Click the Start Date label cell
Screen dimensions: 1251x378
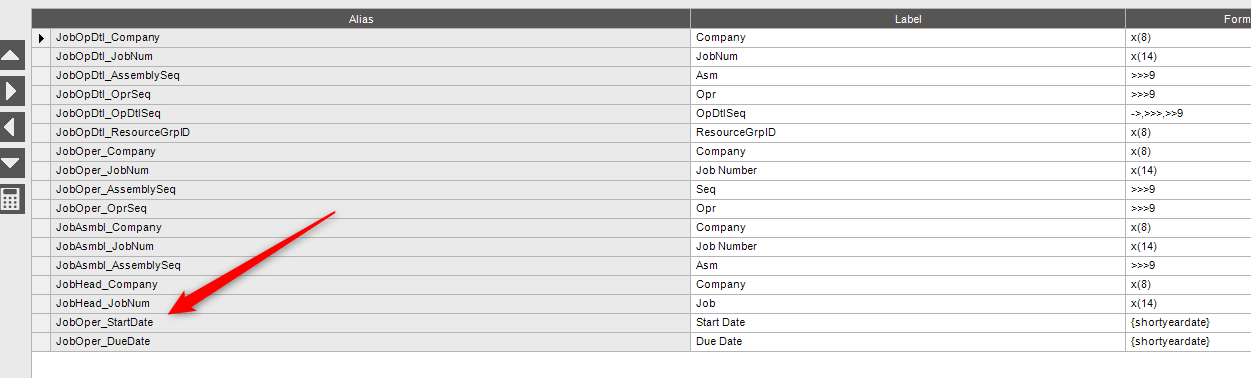point(908,323)
